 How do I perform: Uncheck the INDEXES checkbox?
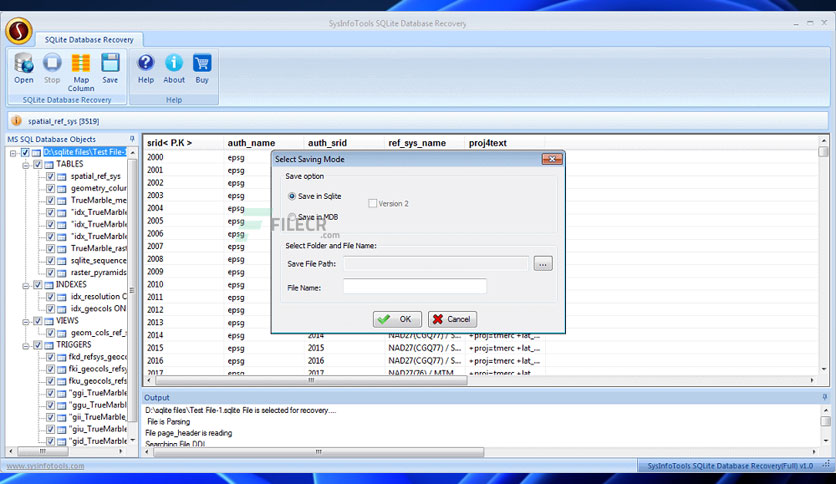[37, 285]
